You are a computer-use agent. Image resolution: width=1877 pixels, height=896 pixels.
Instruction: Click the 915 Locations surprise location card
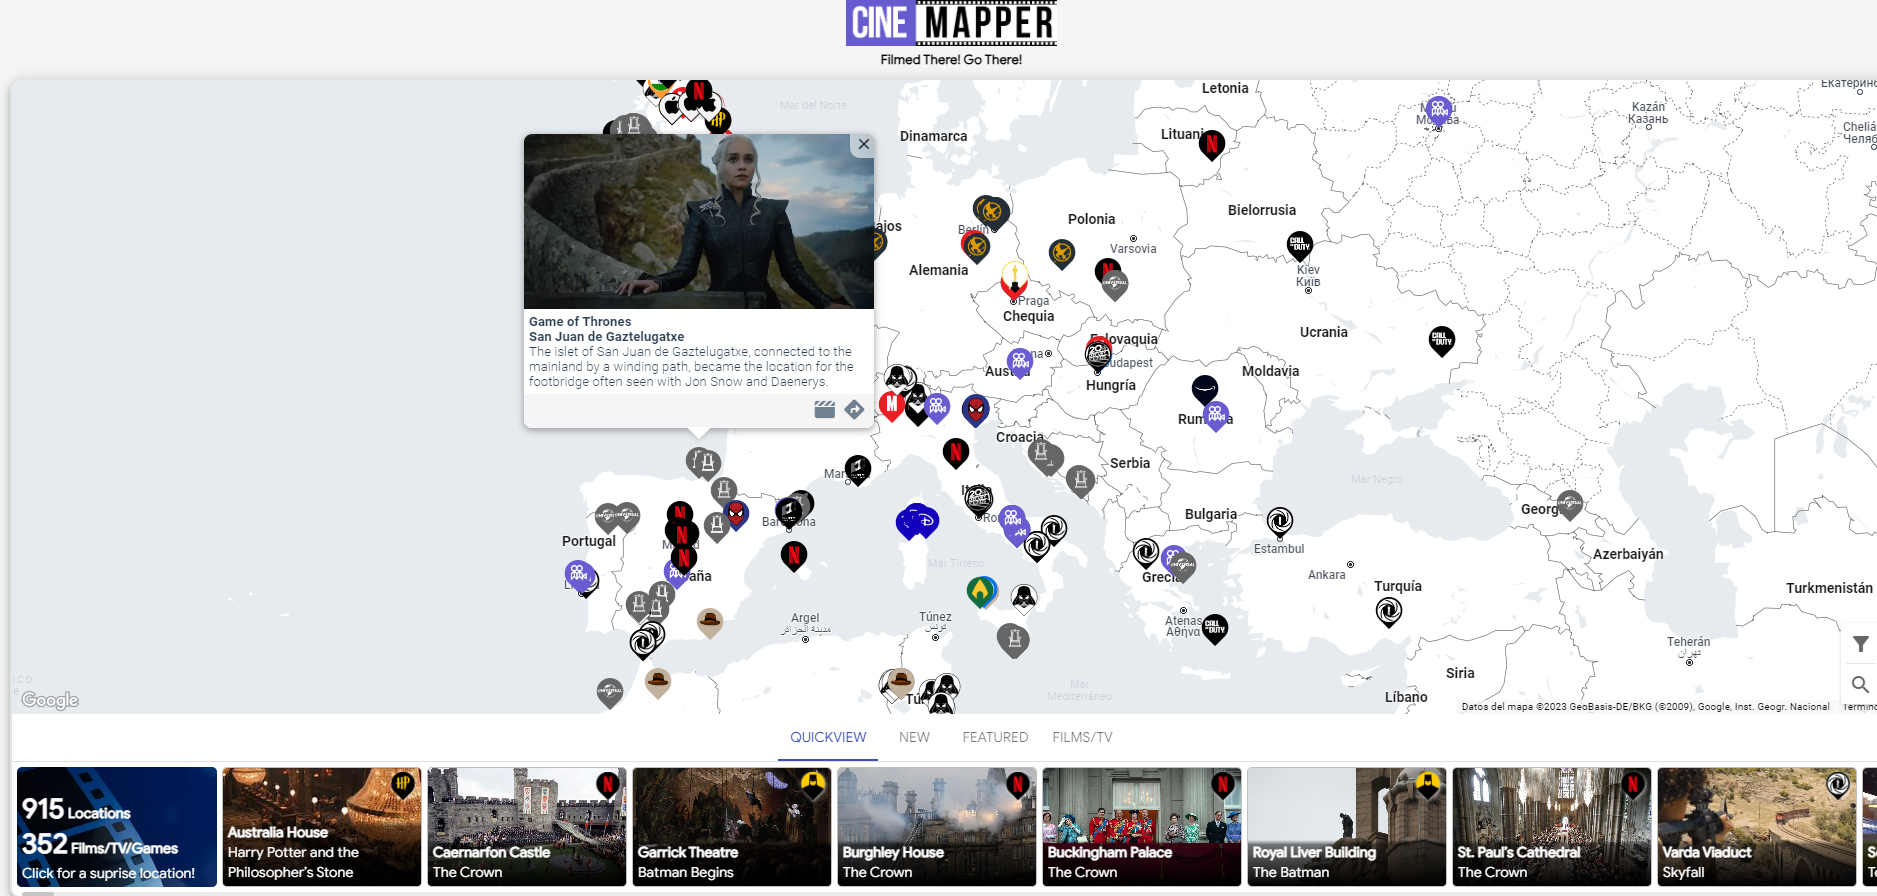[x=117, y=826]
